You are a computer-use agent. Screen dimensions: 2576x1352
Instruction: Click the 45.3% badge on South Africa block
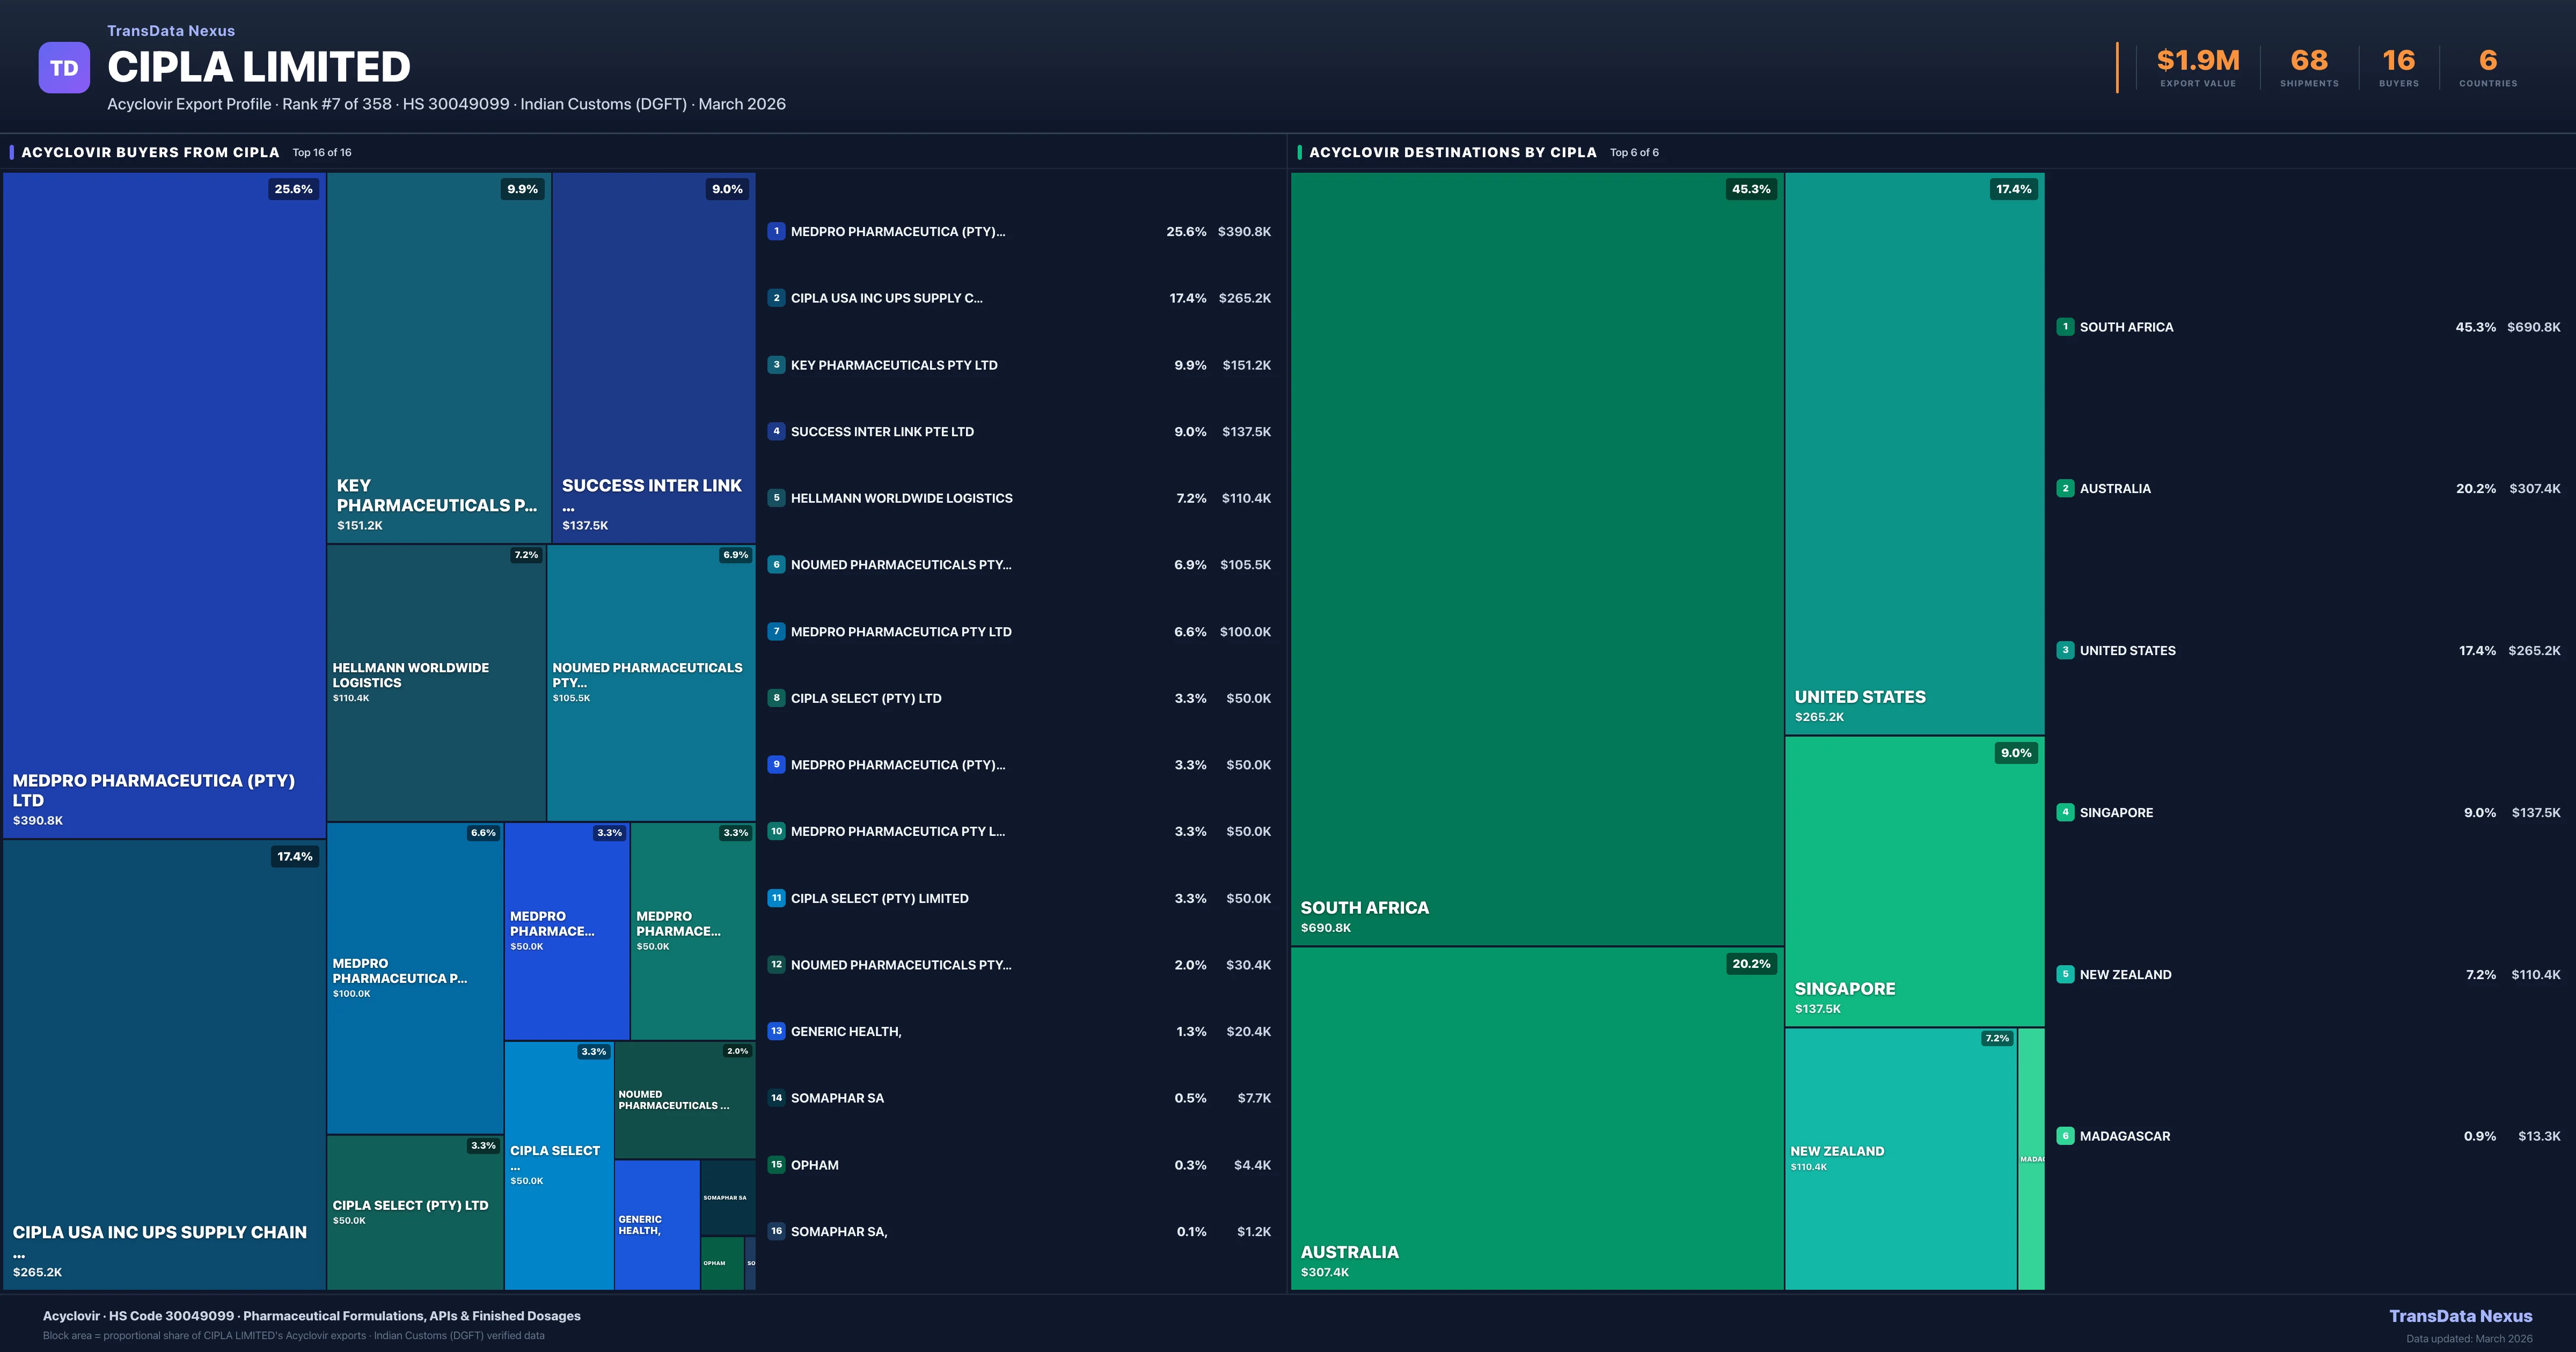tap(1751, 188)
